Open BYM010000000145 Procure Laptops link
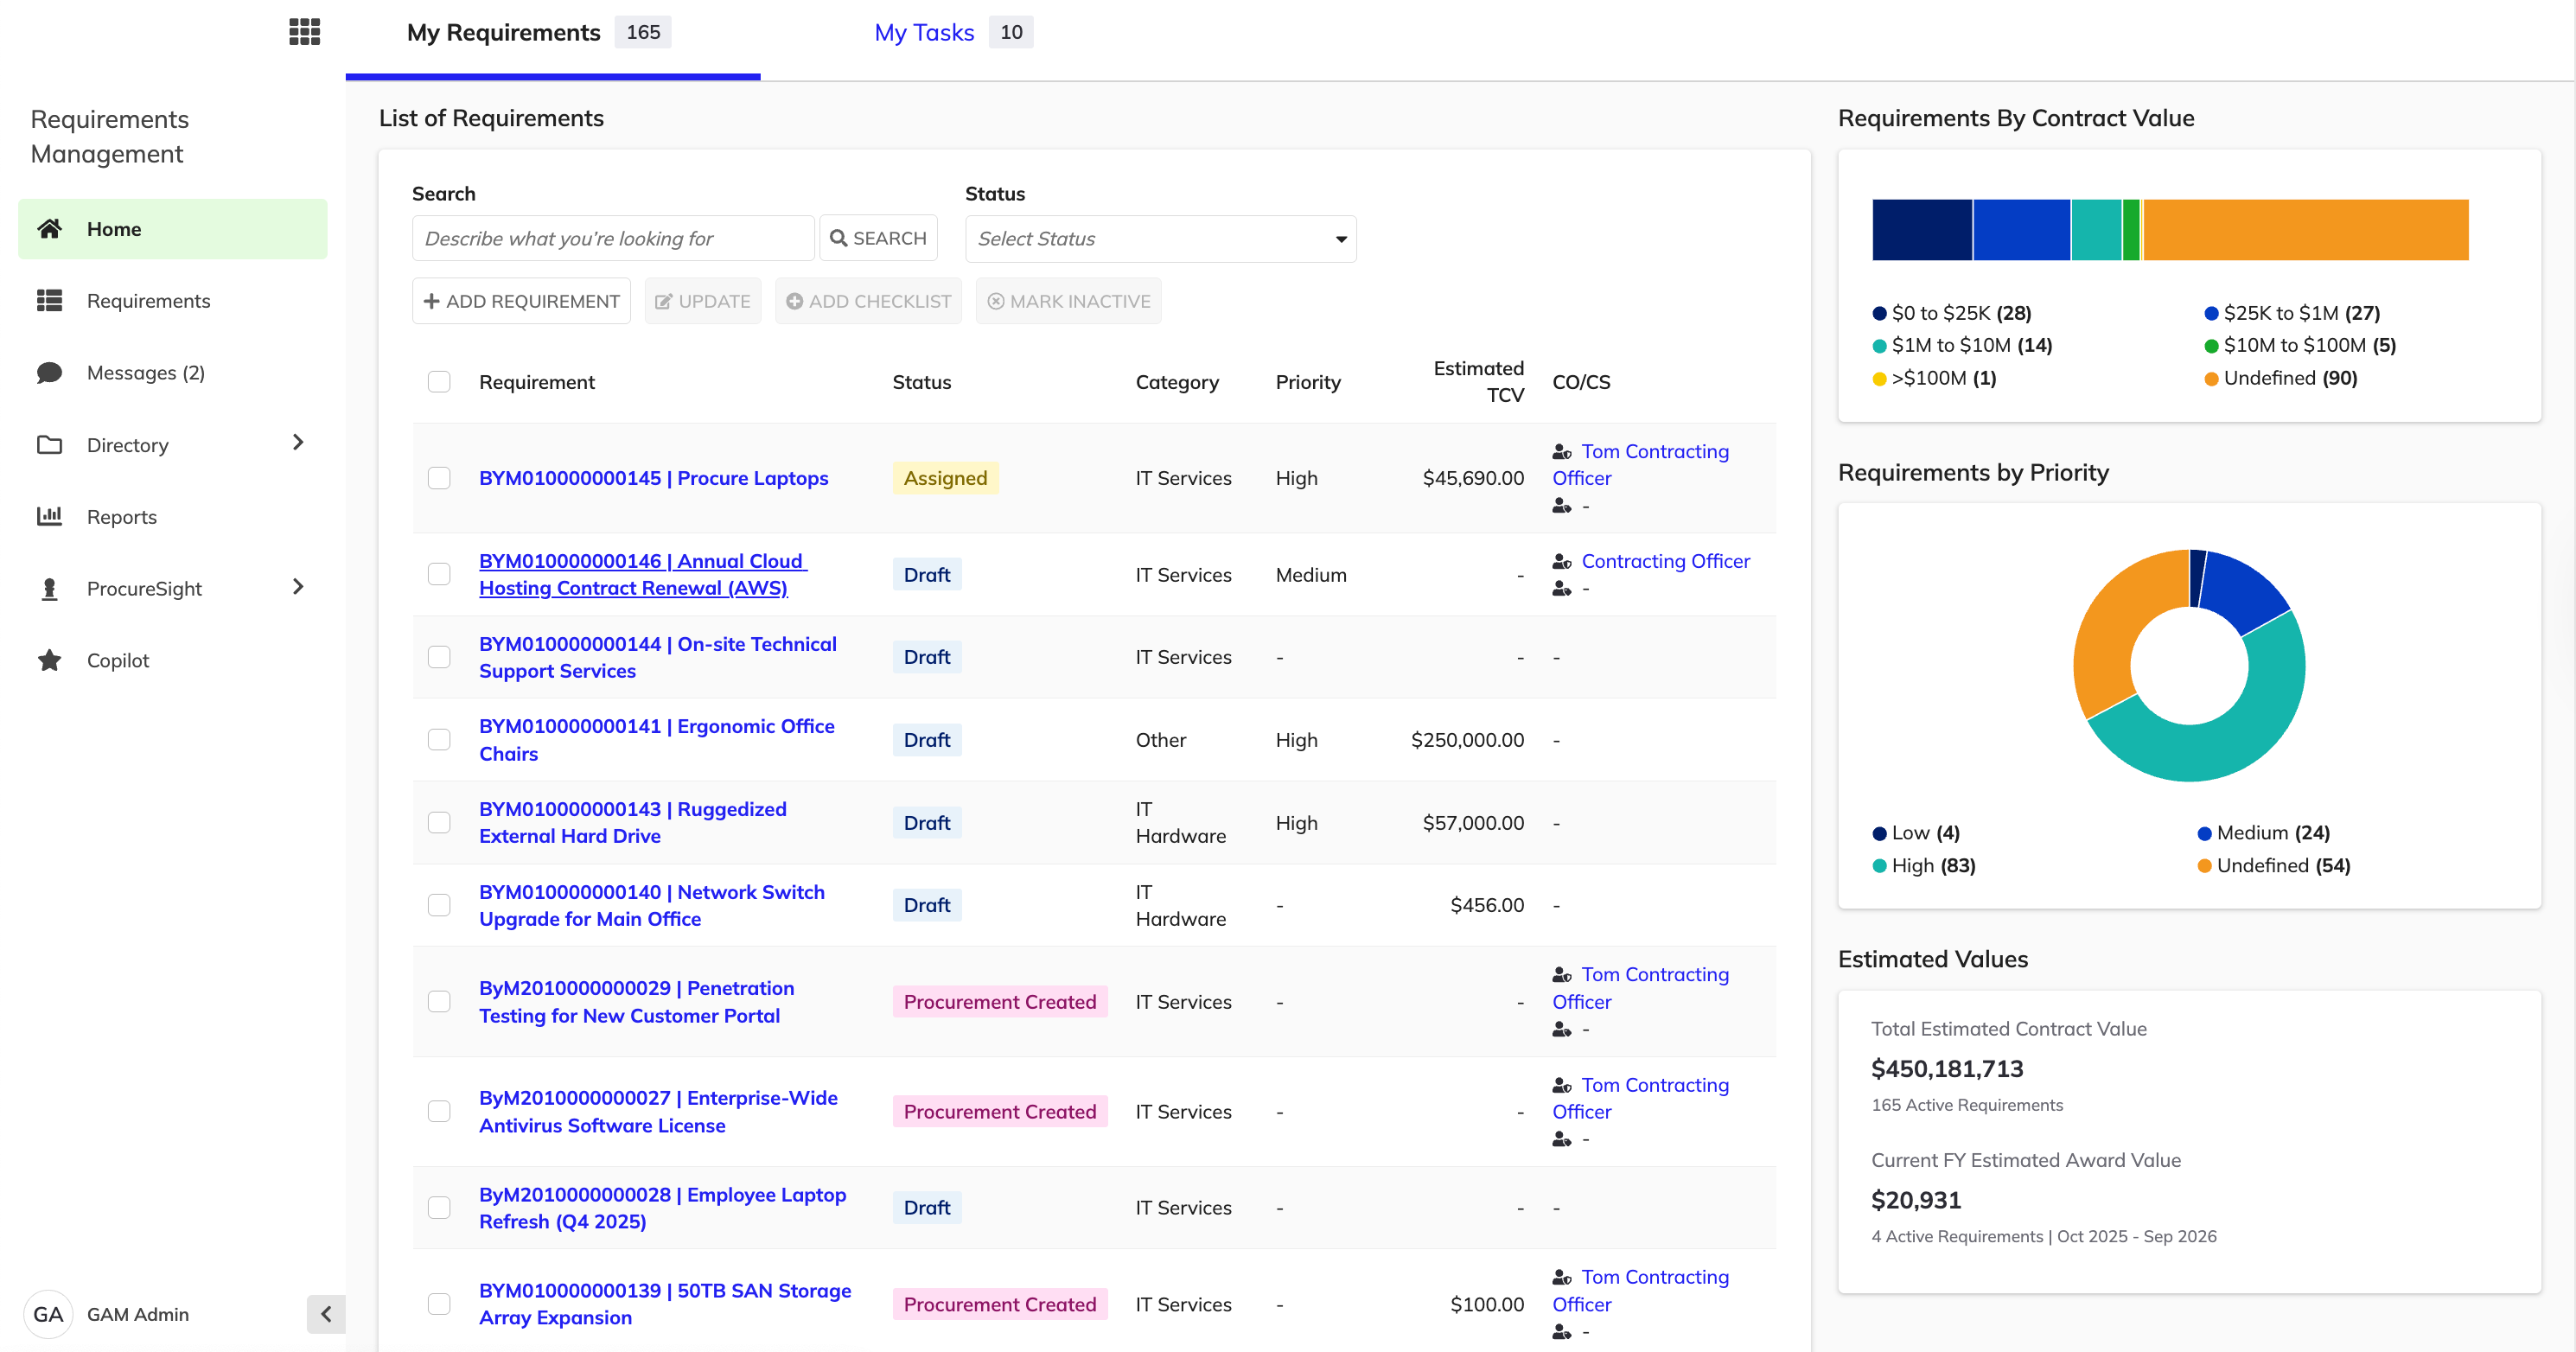Viewport: 2576px width, 1352px height. (x=654, y=478)
